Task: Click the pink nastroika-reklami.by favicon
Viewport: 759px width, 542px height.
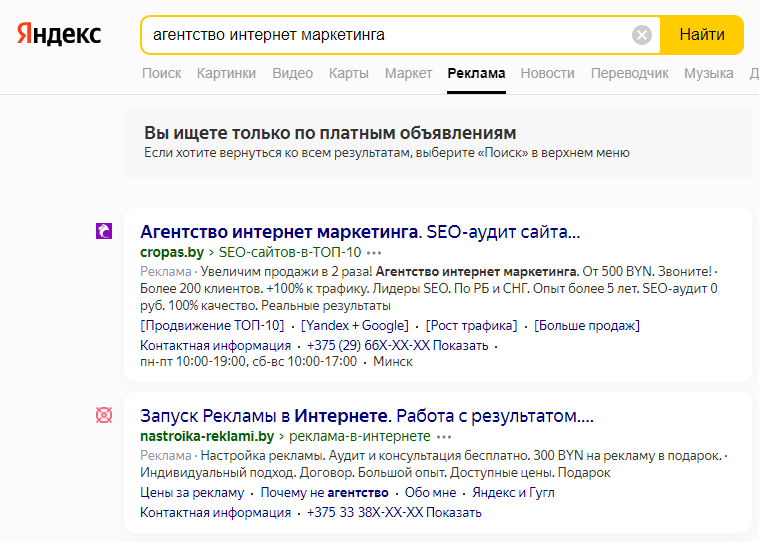Action: point(104,415)
